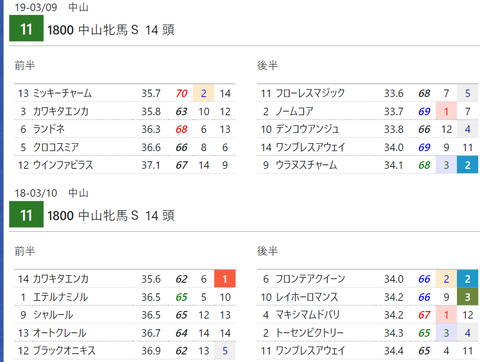
Task: Select マキシマムドパリ row
Action: coord(368,315)
